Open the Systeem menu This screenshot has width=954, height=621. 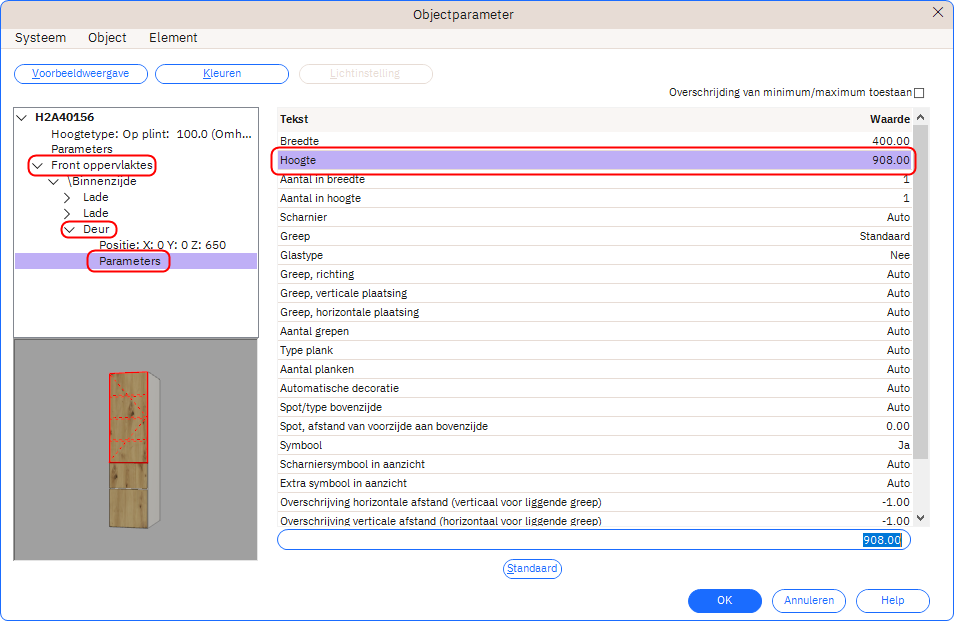point(40,38)
